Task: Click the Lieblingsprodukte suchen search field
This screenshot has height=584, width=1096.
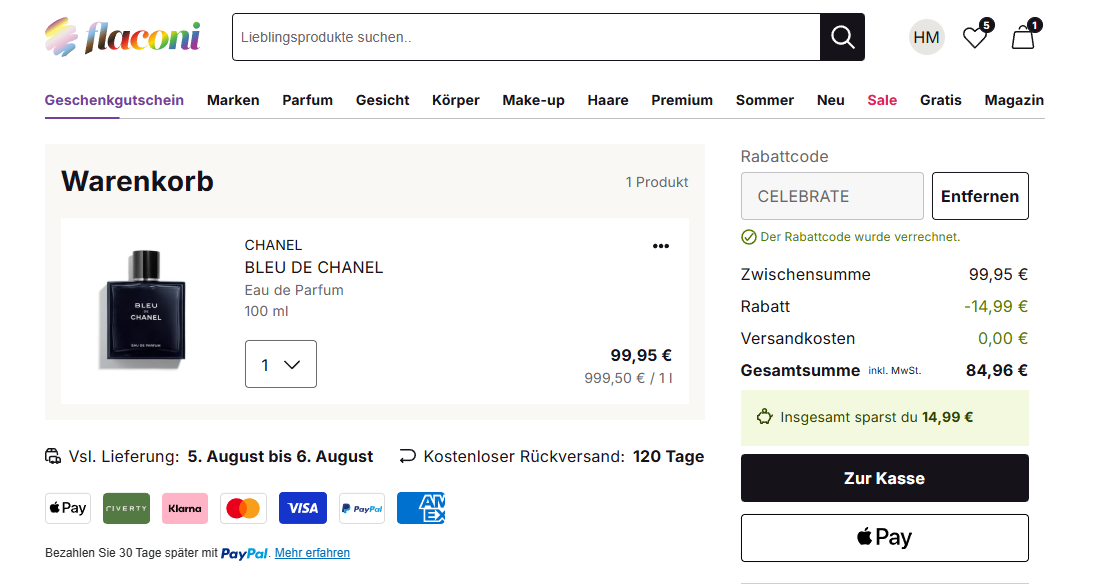Action: [526, 37]
